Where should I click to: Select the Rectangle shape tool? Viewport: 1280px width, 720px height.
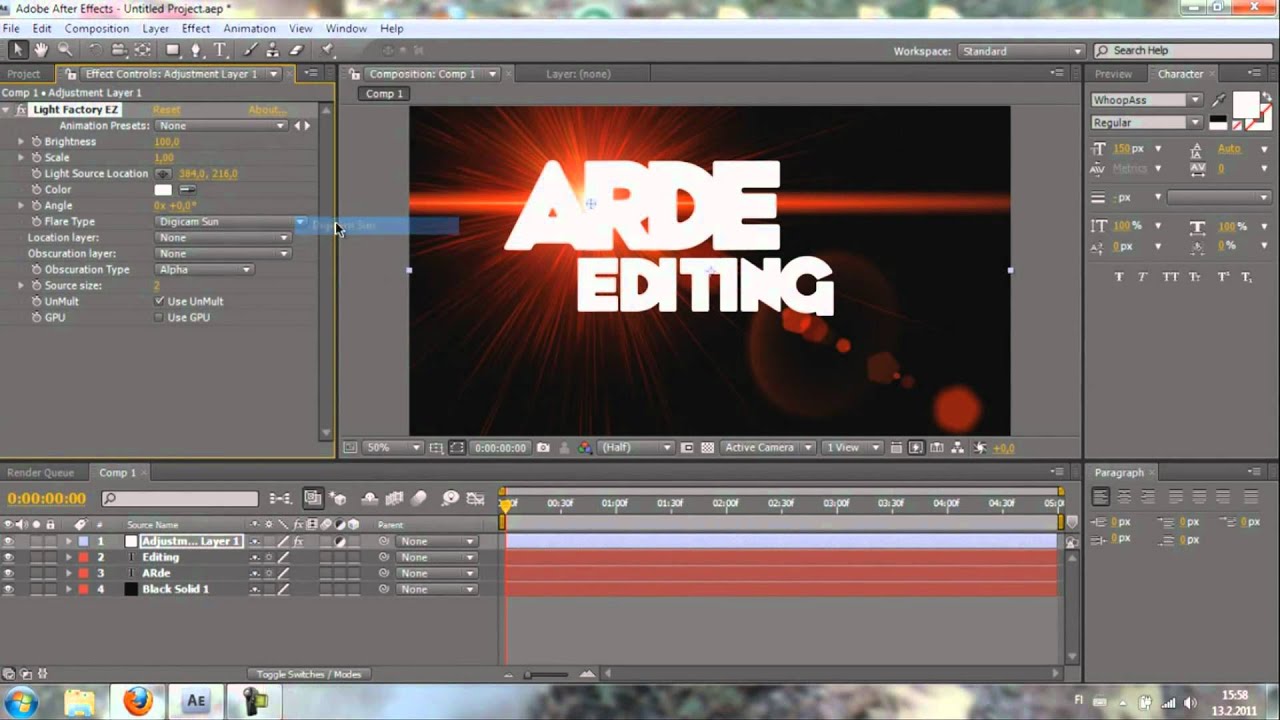[x=172, y=50]
